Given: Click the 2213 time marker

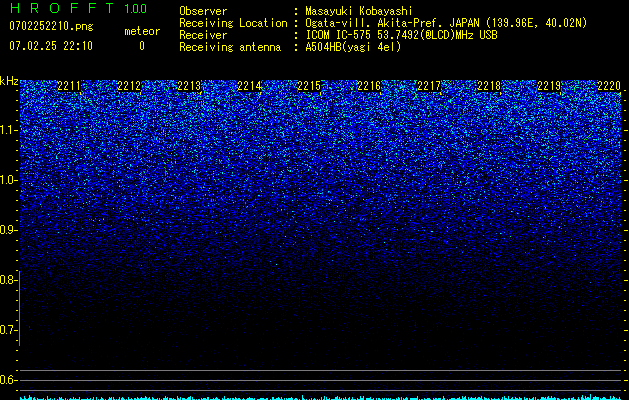Looking at the screenshot, I should tap(189, 86).
